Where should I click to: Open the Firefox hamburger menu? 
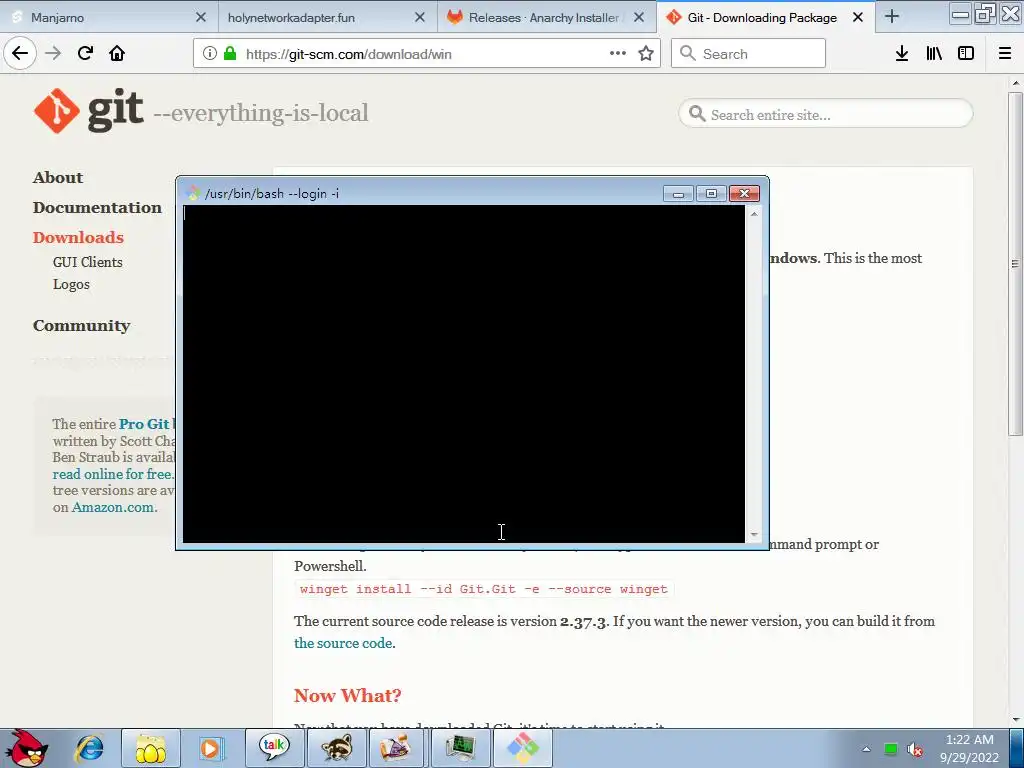pyautogui.click(x=1005, y=54)
